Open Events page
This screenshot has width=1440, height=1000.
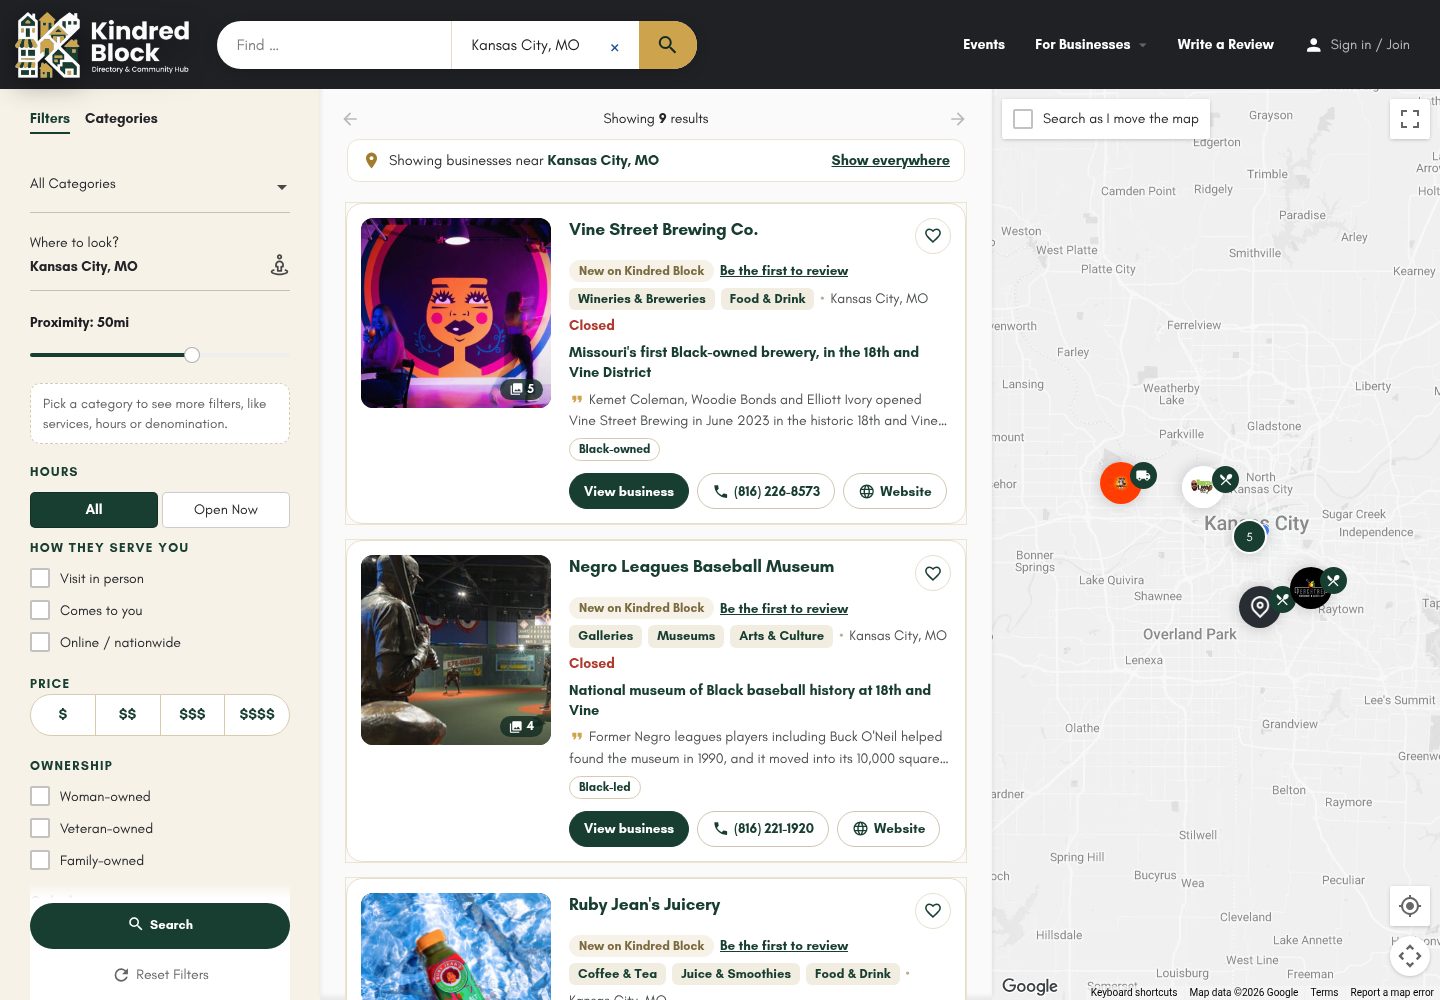[984, 45]
